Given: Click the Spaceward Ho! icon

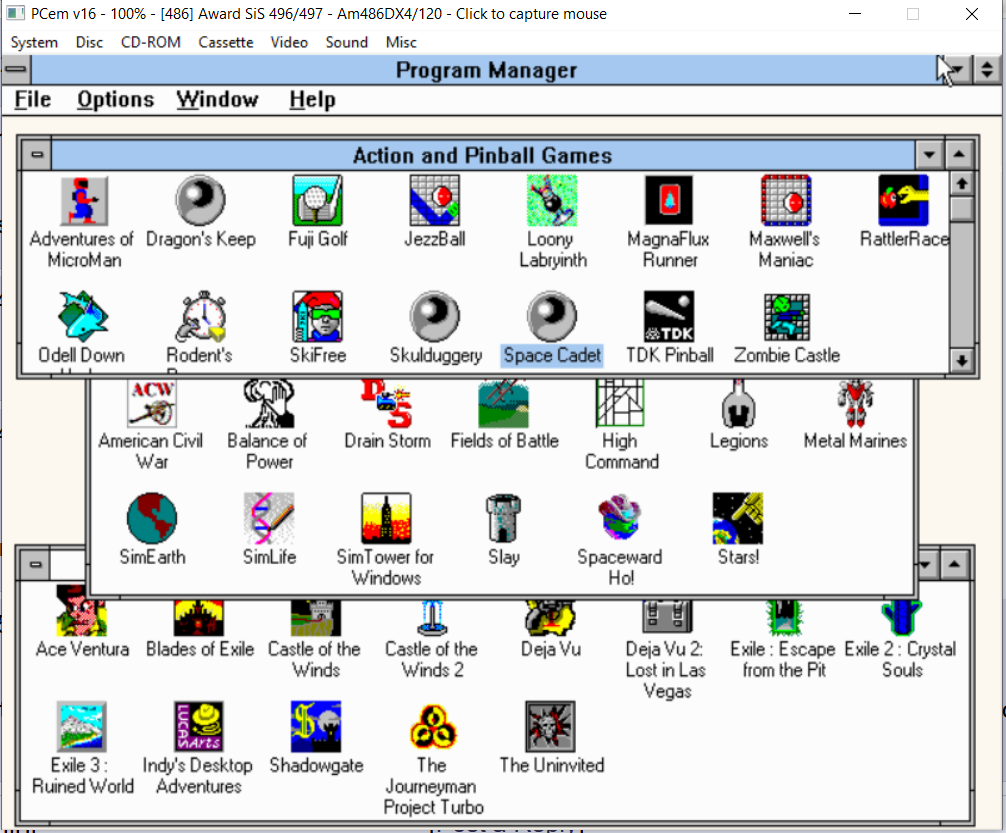Looking at the screenshot, I should pyautogui.click(x=620, y=518).
